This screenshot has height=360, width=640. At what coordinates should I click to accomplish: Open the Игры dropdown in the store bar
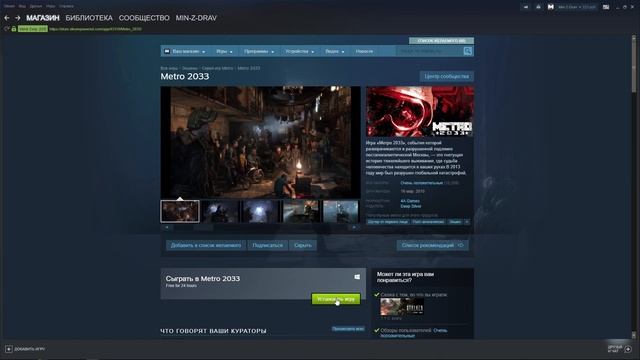pyautogui.click(x=224, y=51)
